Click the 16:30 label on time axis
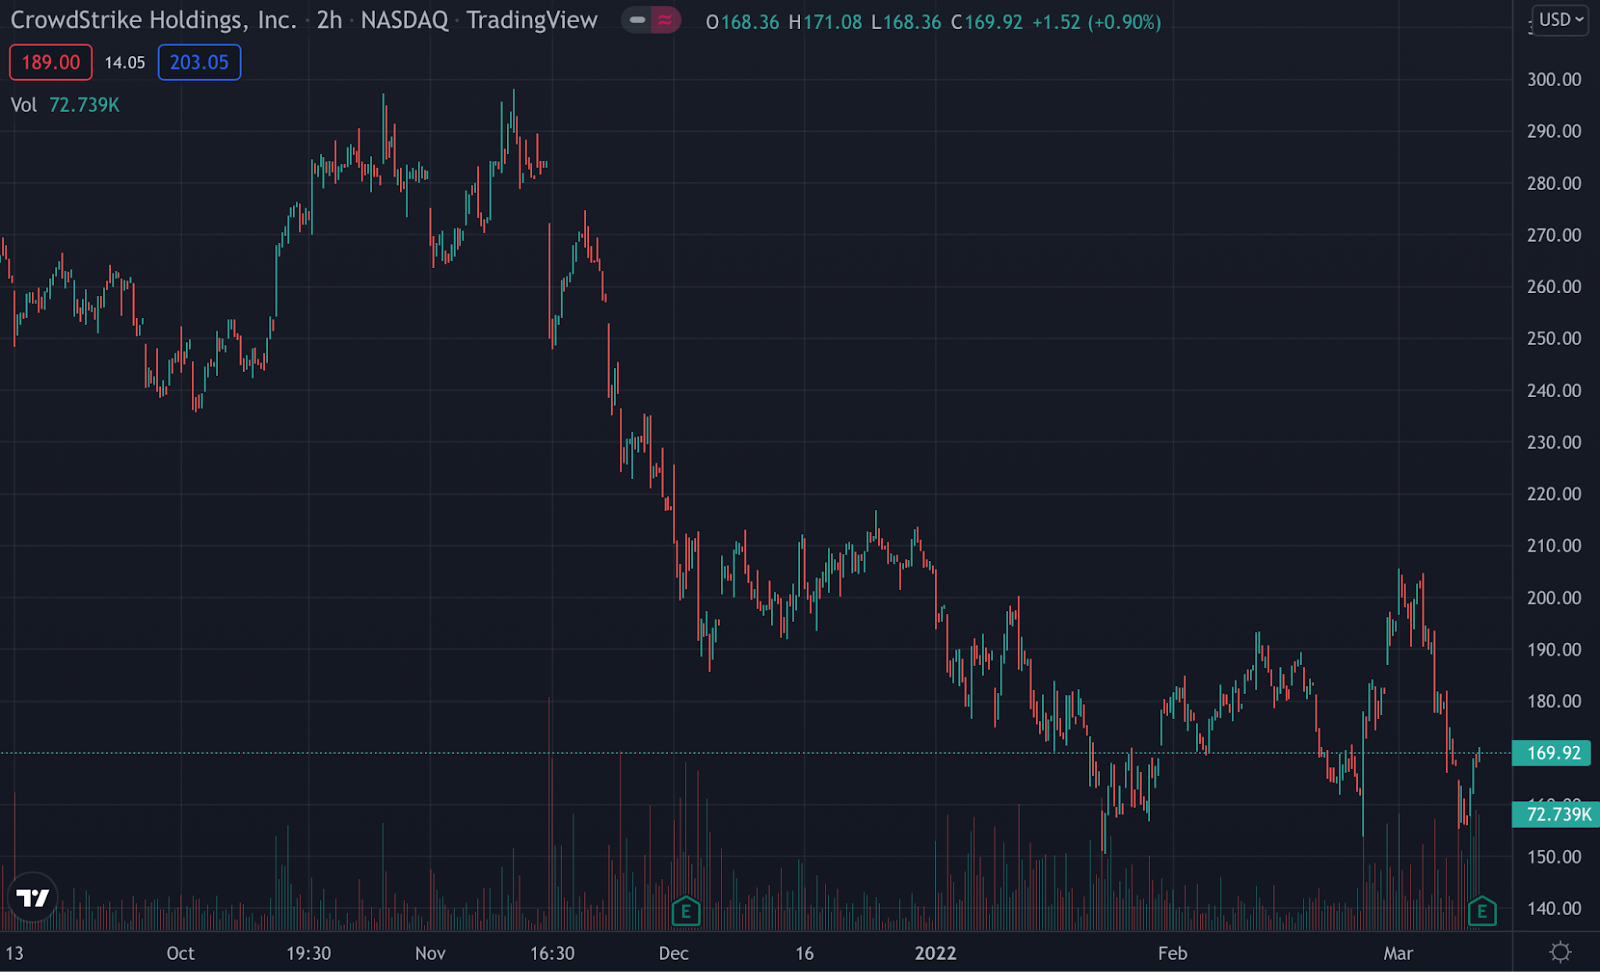Screen dimensions: 1600x972 pyautogui.click(x=552, y=953)
